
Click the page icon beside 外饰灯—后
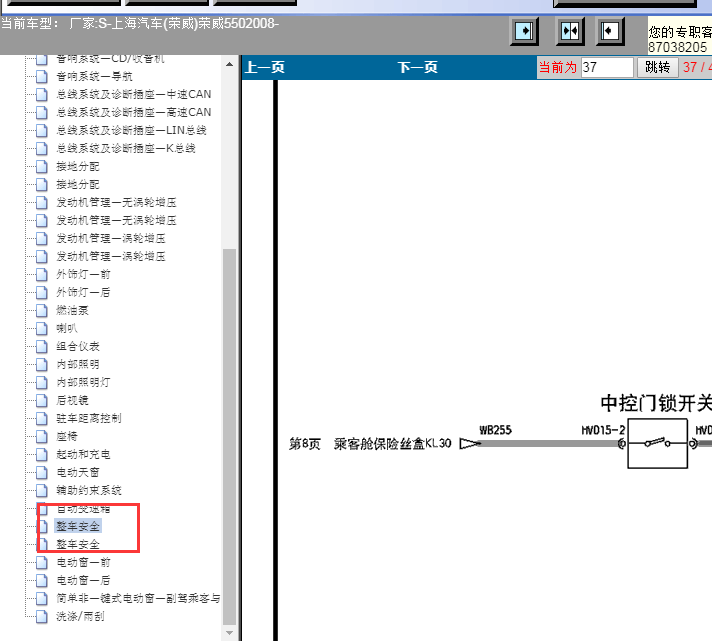[42, 292]
